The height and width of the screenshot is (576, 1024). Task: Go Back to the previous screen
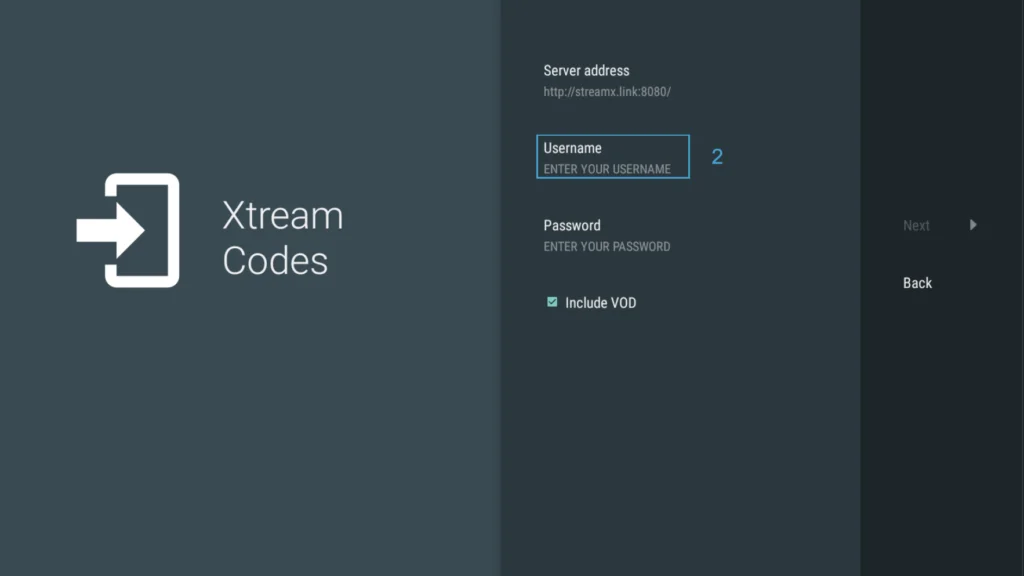917,283
